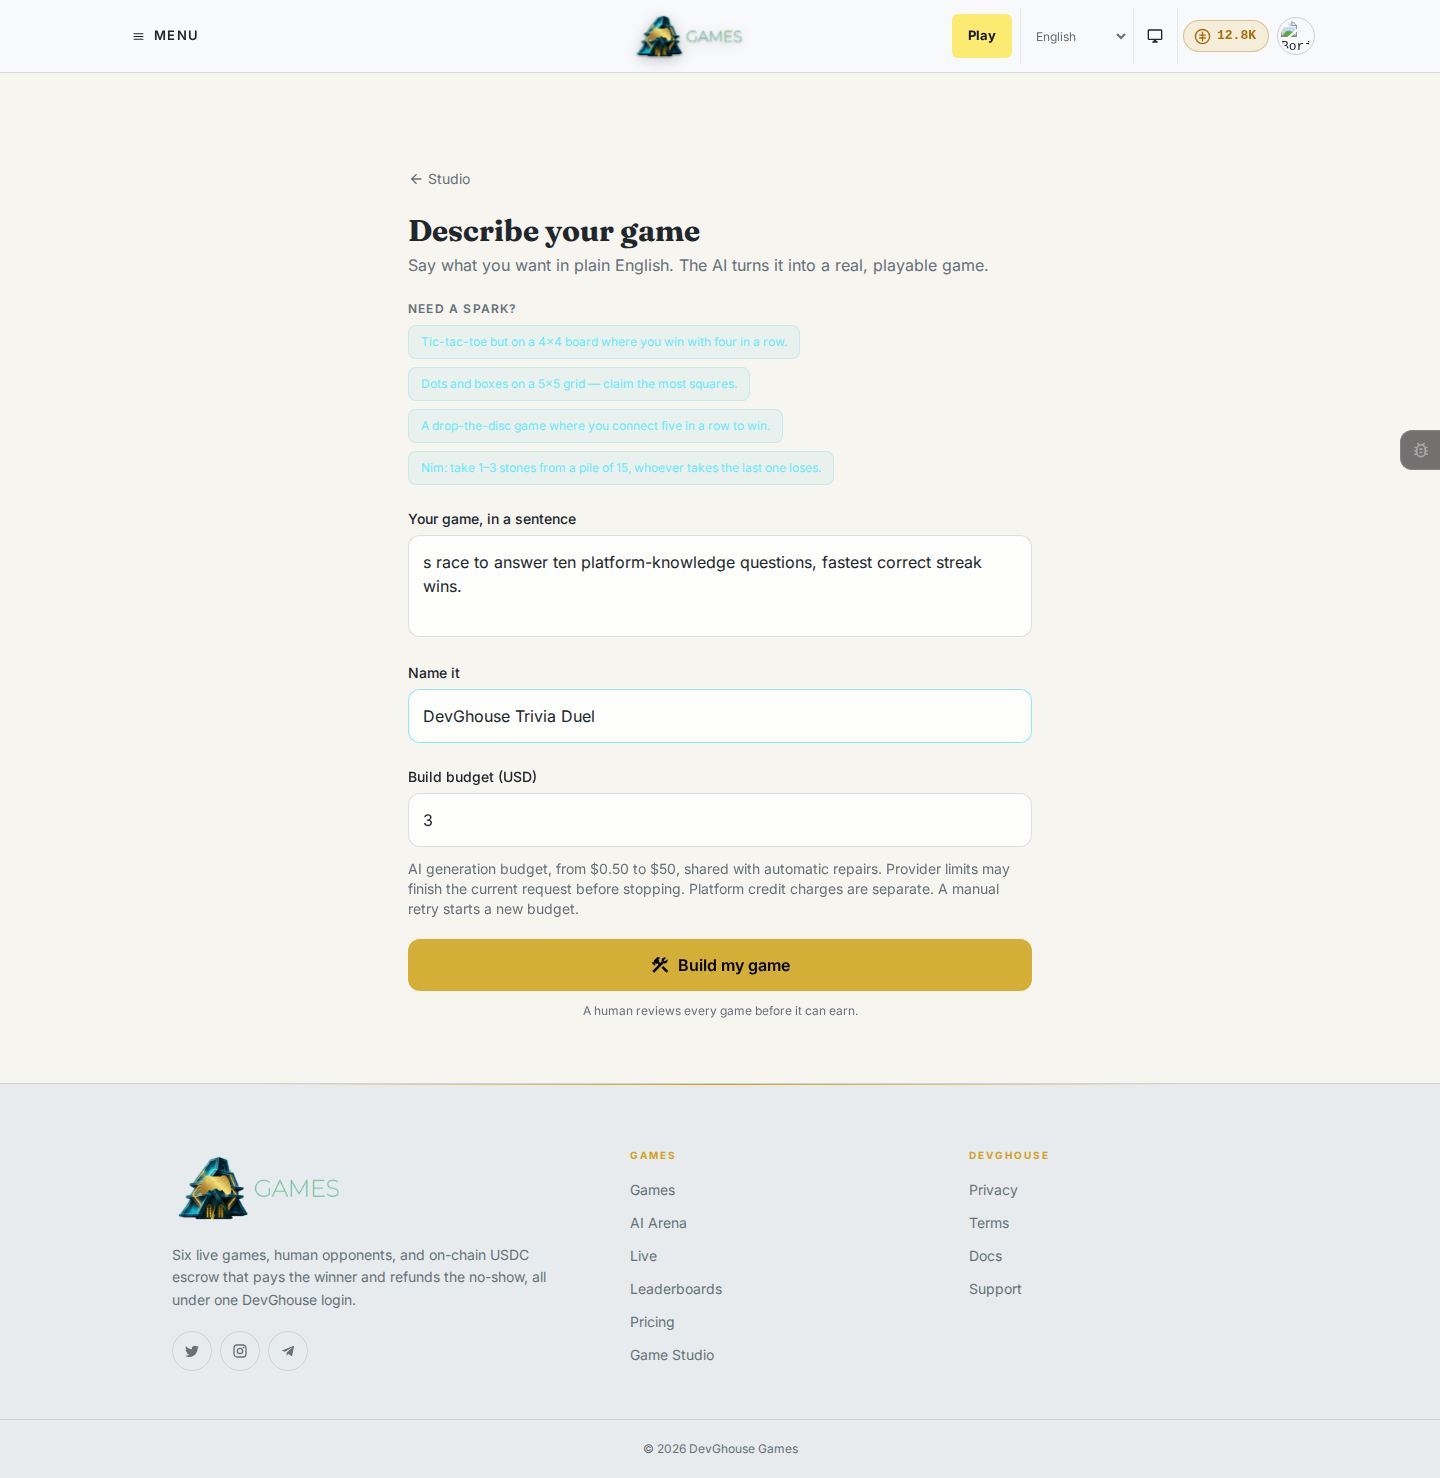Image resolution: width=1440 pixels, height=1478 pixels.
Task: Open the 12.8K credits balance badge
Action: point(1226,36)
